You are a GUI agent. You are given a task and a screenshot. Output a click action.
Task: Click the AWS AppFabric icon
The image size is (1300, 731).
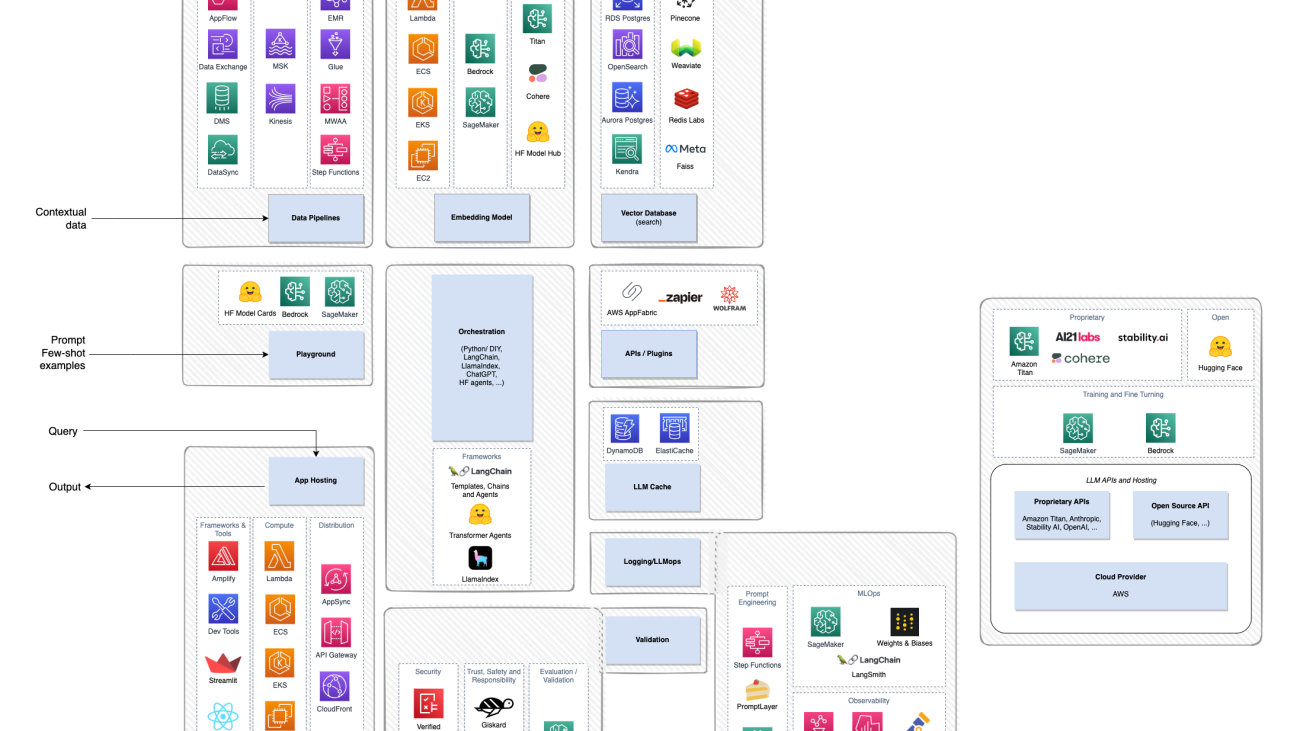[x=631, y=292]
